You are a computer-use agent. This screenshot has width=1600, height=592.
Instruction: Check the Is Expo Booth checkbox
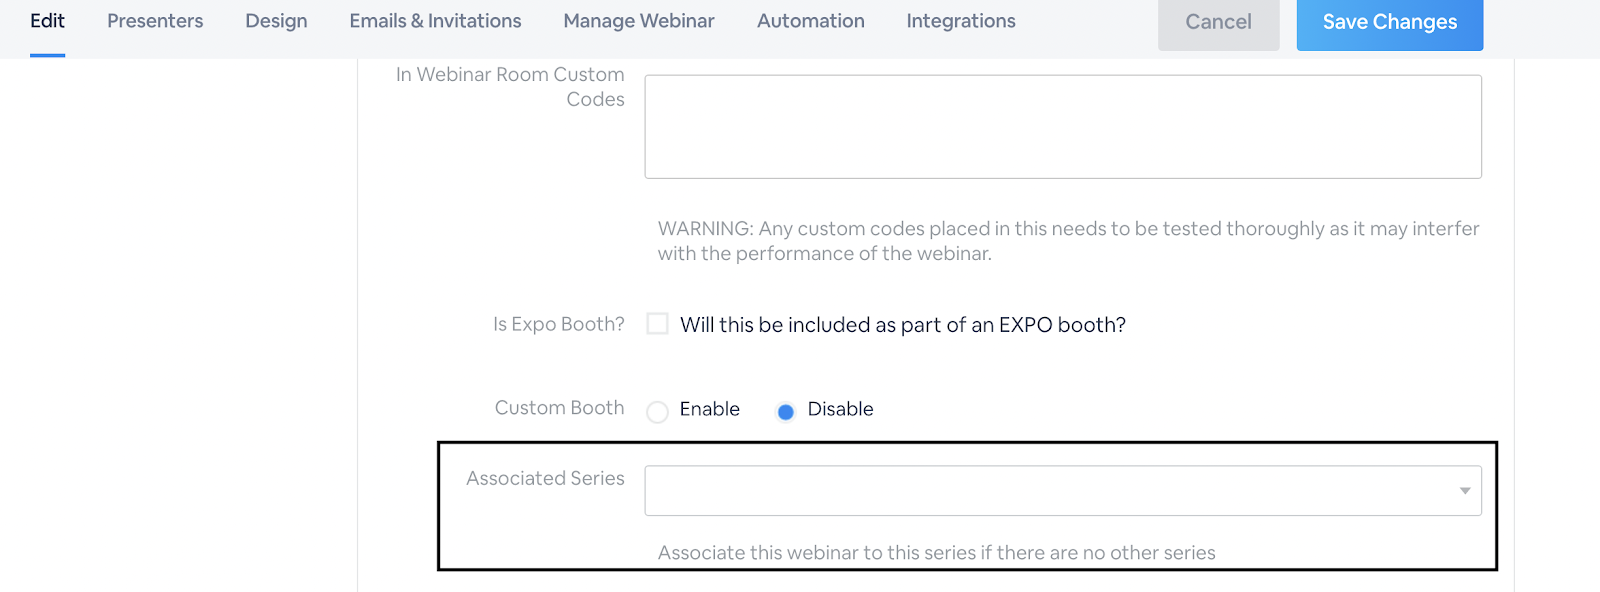(x=657, y=324)
